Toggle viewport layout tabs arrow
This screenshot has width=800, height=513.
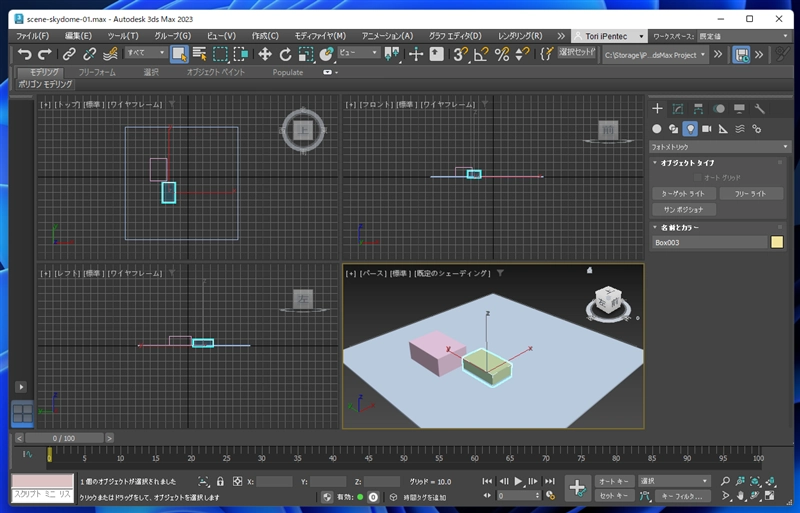click(21, 387)
